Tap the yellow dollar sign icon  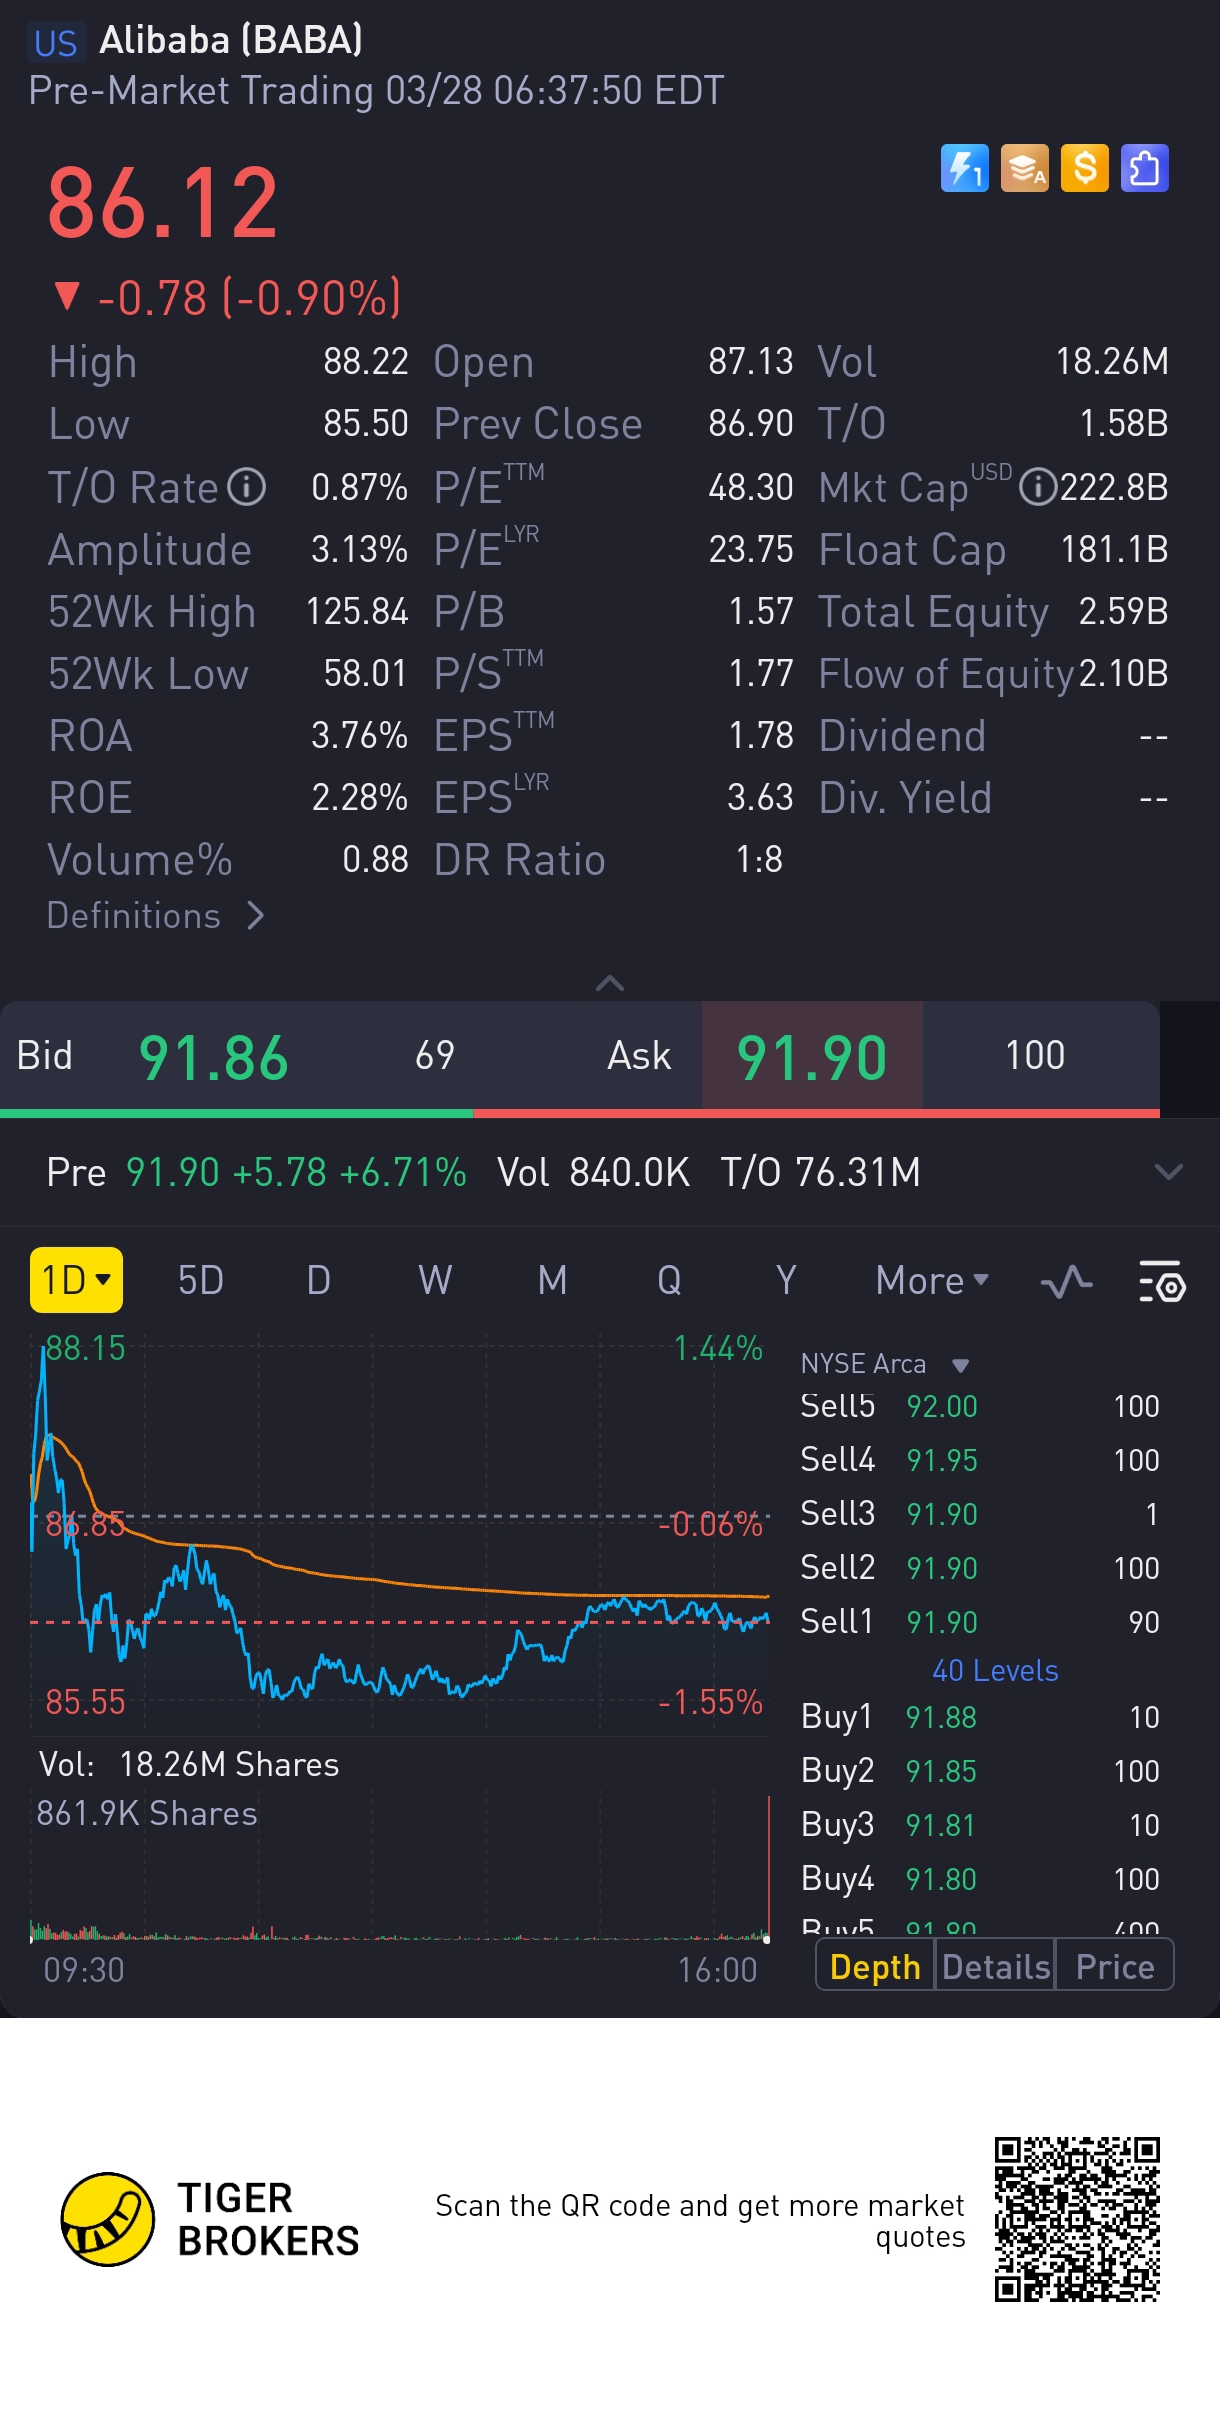coord(1084,168)
